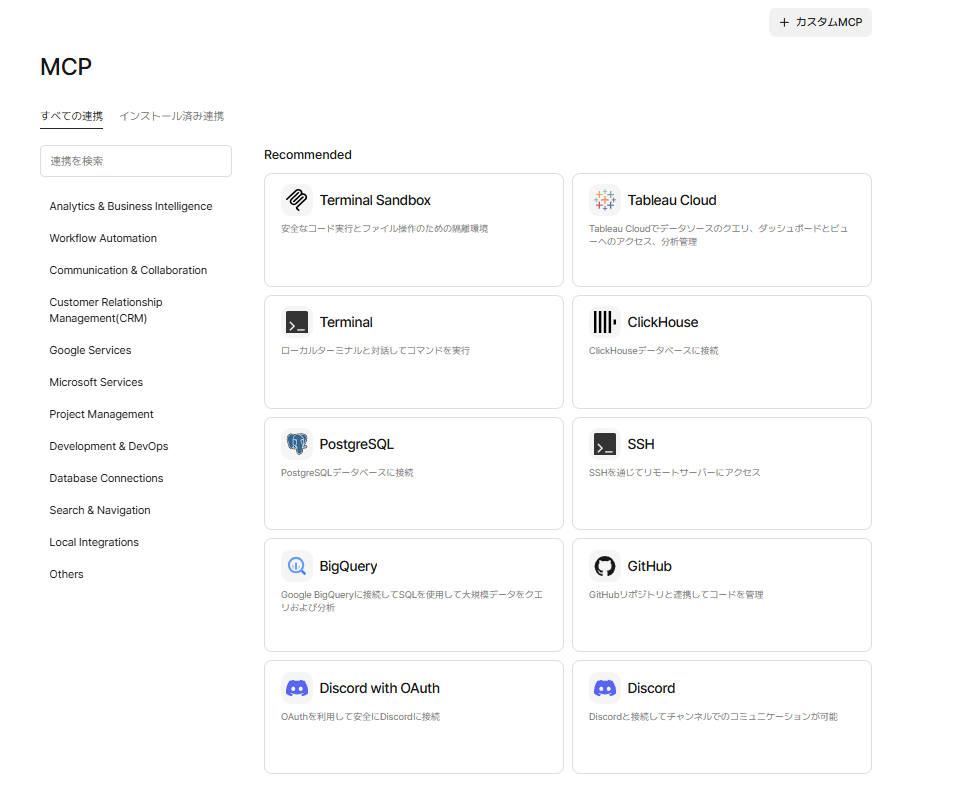Viewport: 963px width, 788px height.
Task: Click the Discord card title text
Action: pos(651,689)
